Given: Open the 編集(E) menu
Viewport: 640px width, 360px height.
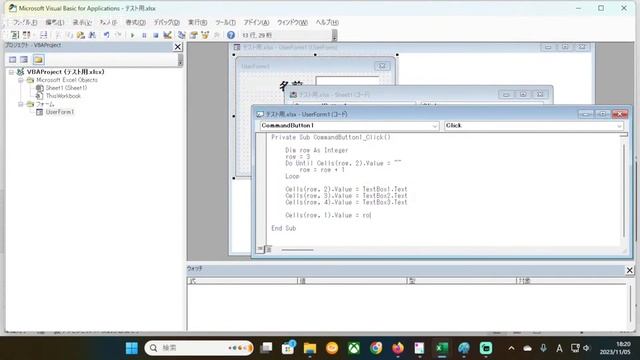Looking at the screenshot, I should pyautogui.click(x=54, y=22).
